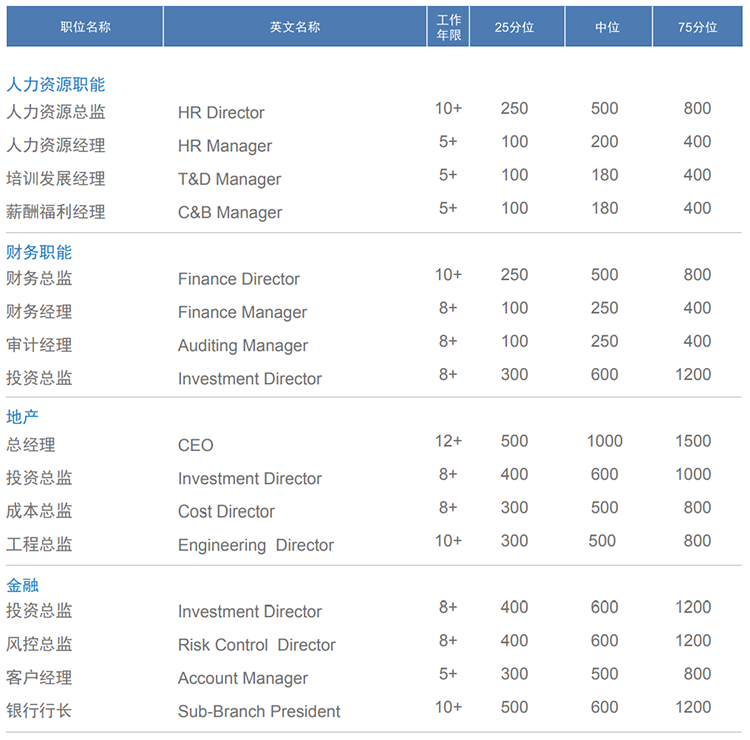Select the 银行行长 position name
The height and width of the screenshot is (740, 750).
point(39,711)
